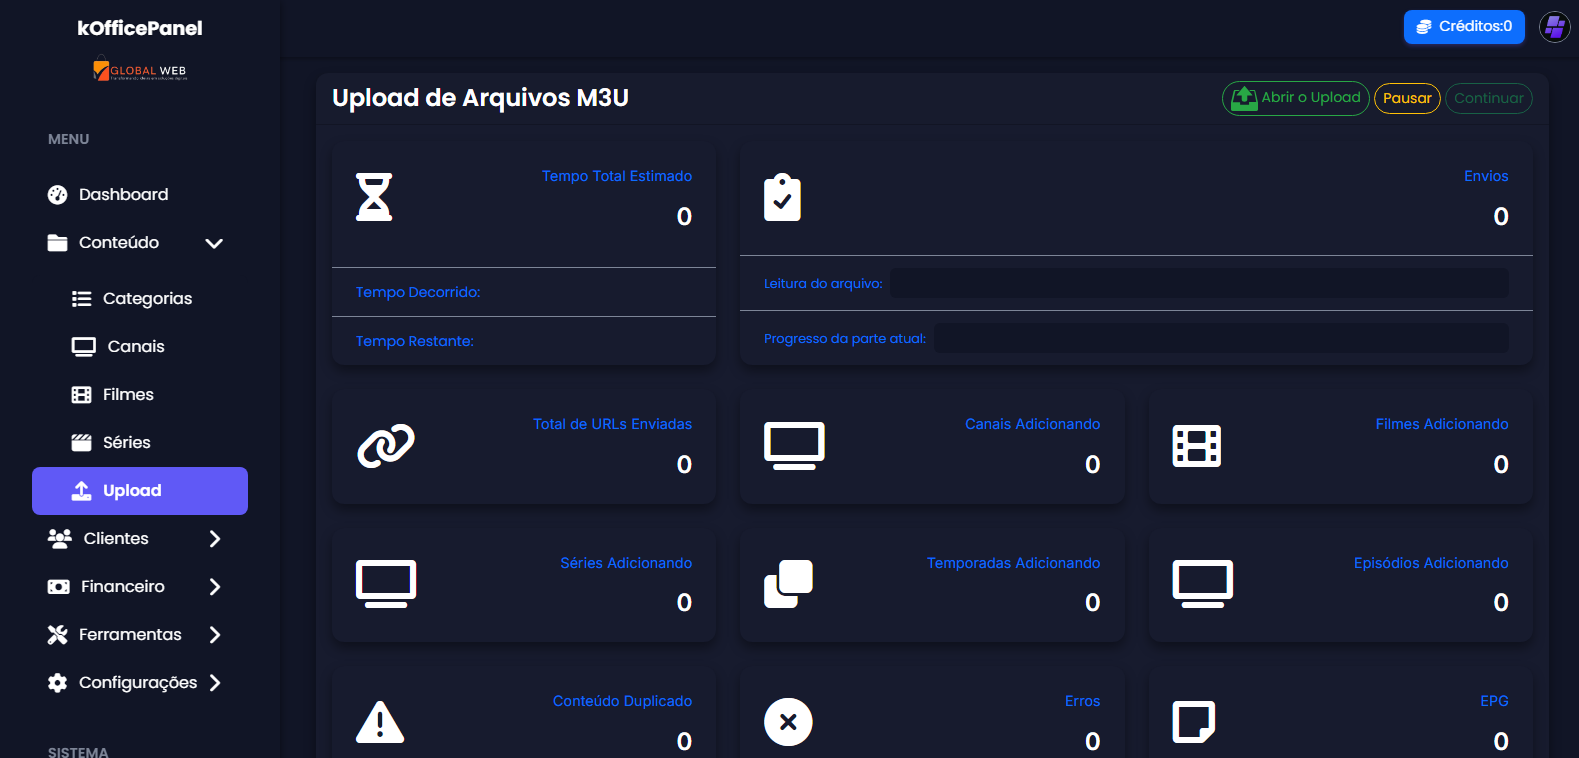Click the clipboard check Envios icon
Viewport: 1579px width, 758px height.
782,198
